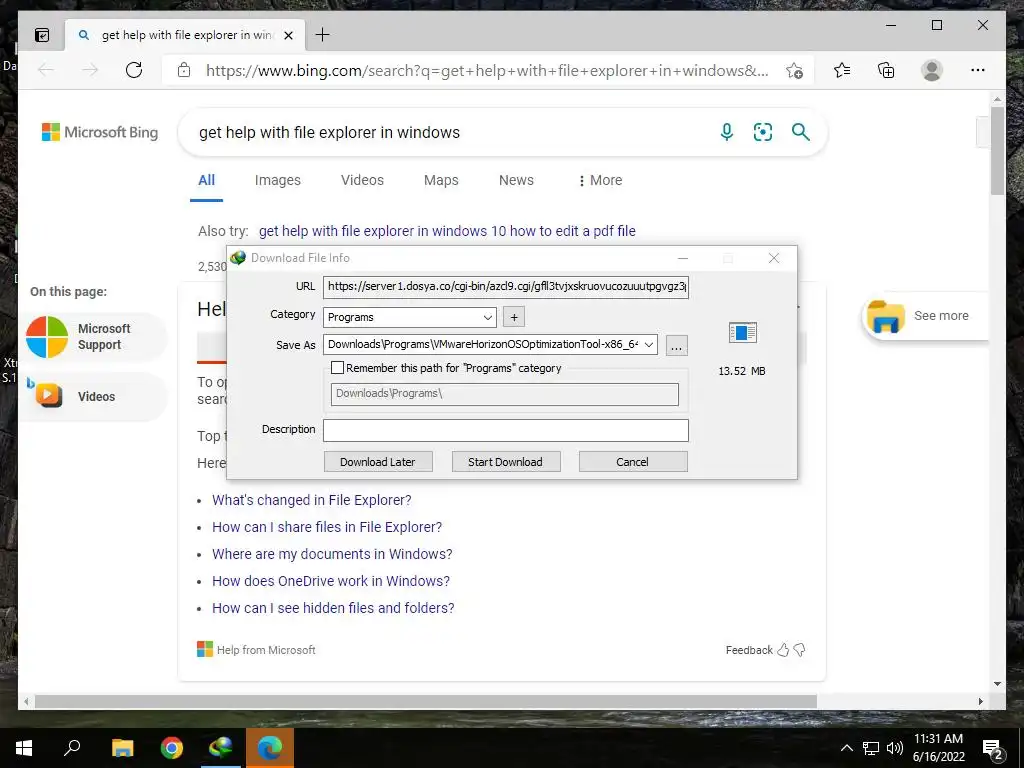Expand the Save As path dropdown

point(648,344)
